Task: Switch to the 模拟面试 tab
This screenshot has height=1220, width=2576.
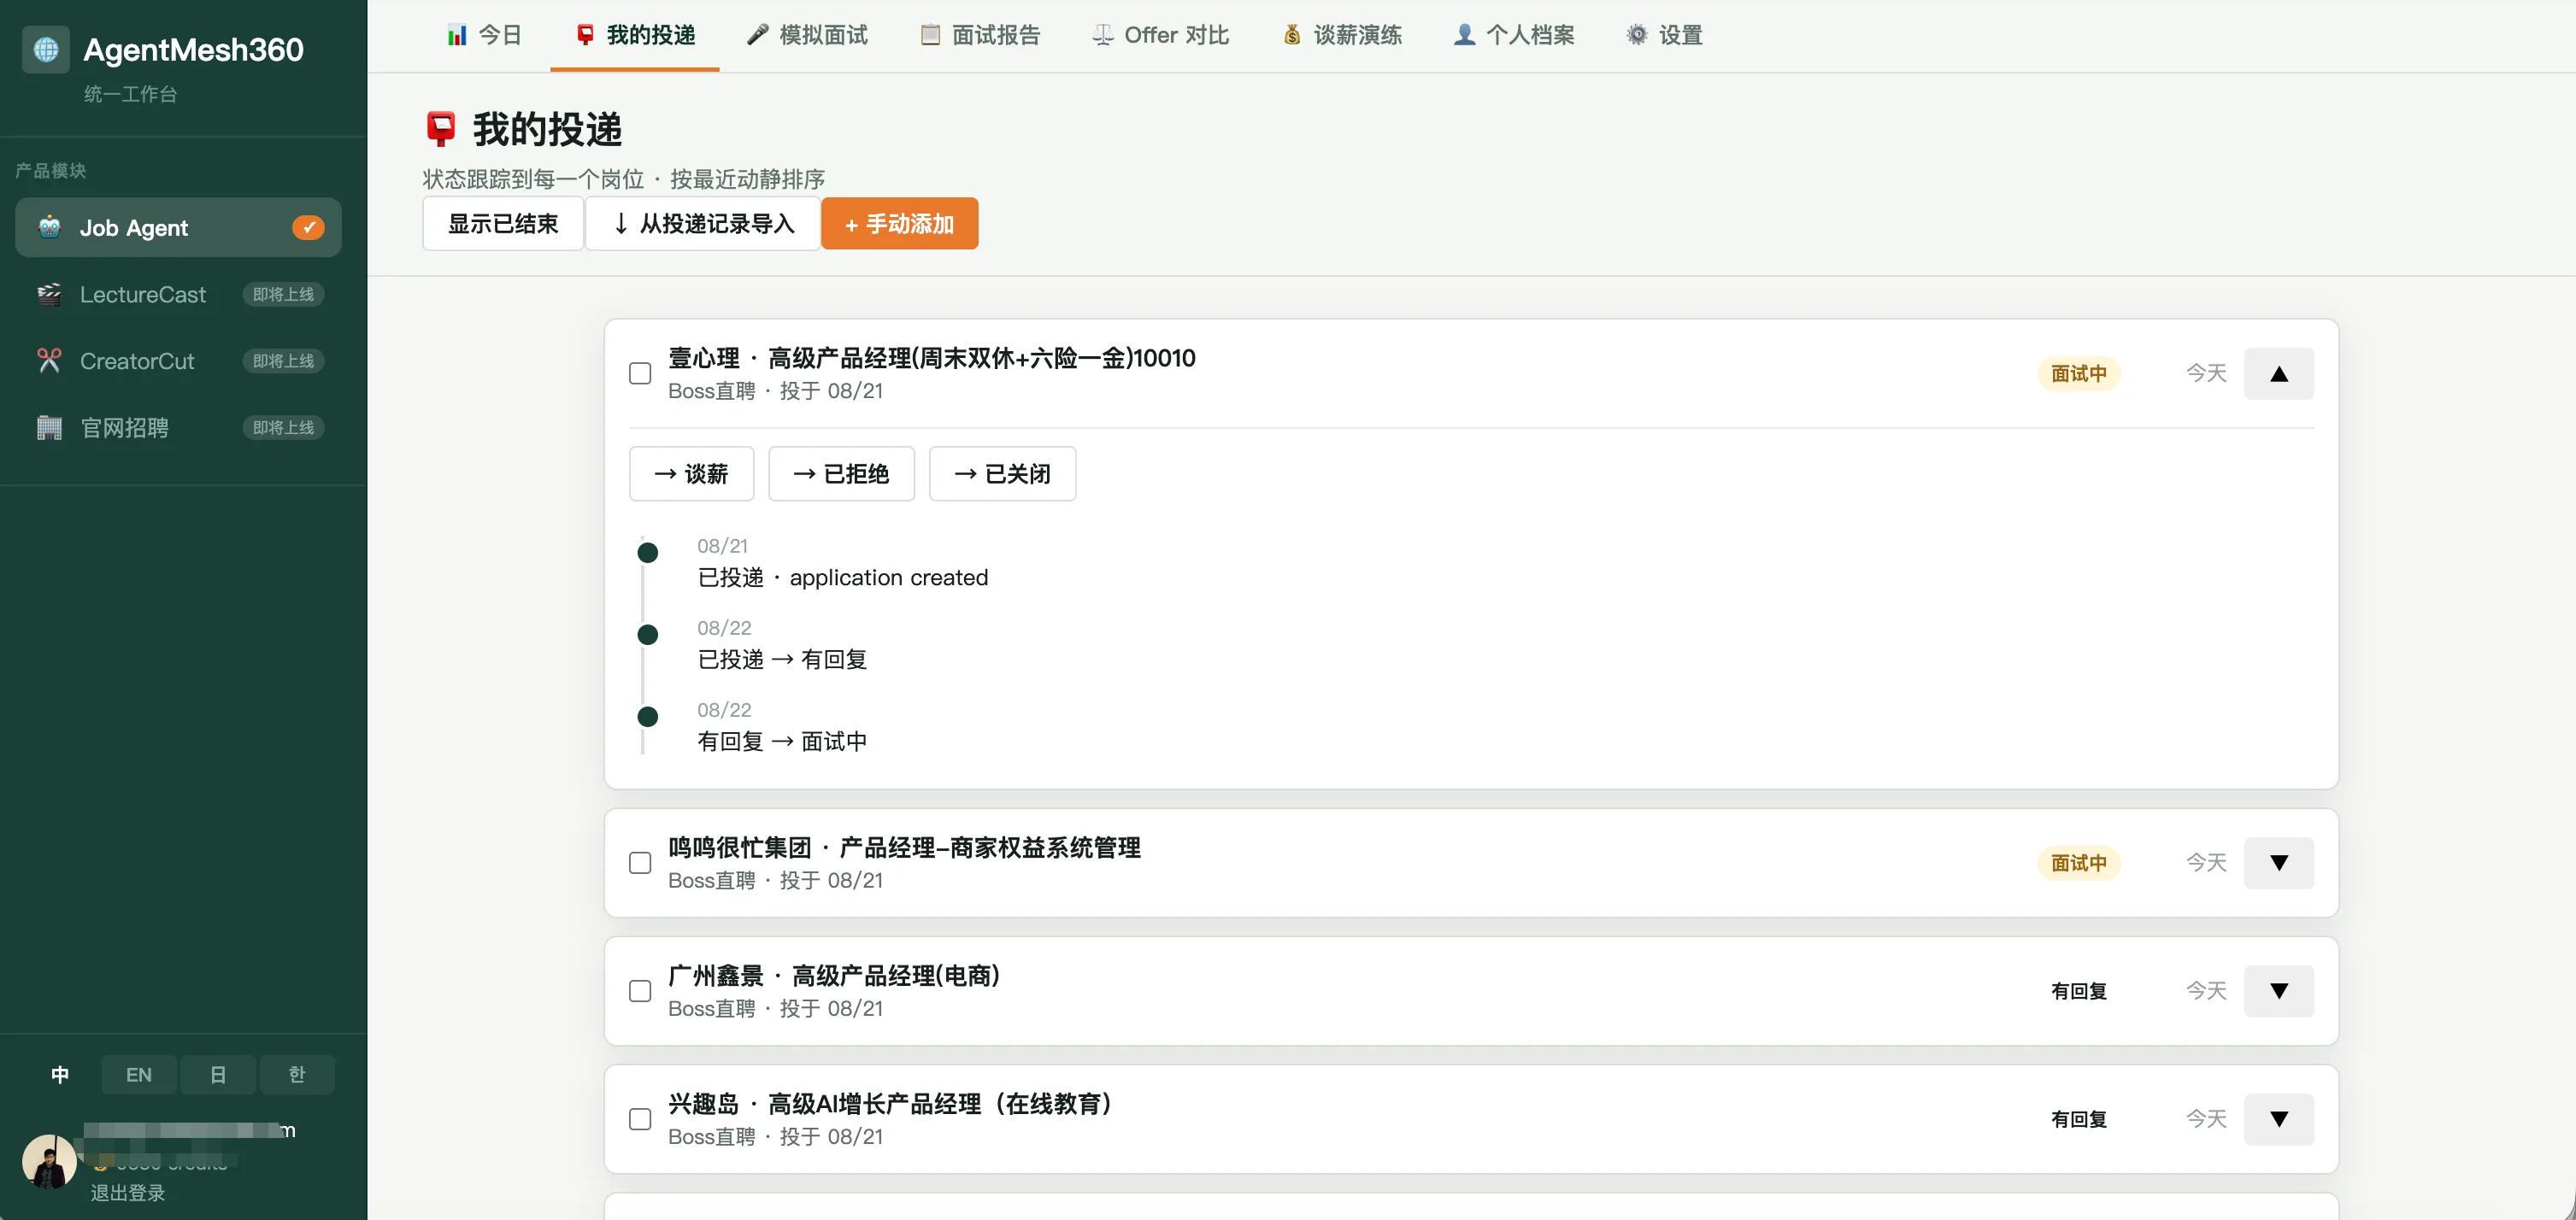Action: point(807,35)
